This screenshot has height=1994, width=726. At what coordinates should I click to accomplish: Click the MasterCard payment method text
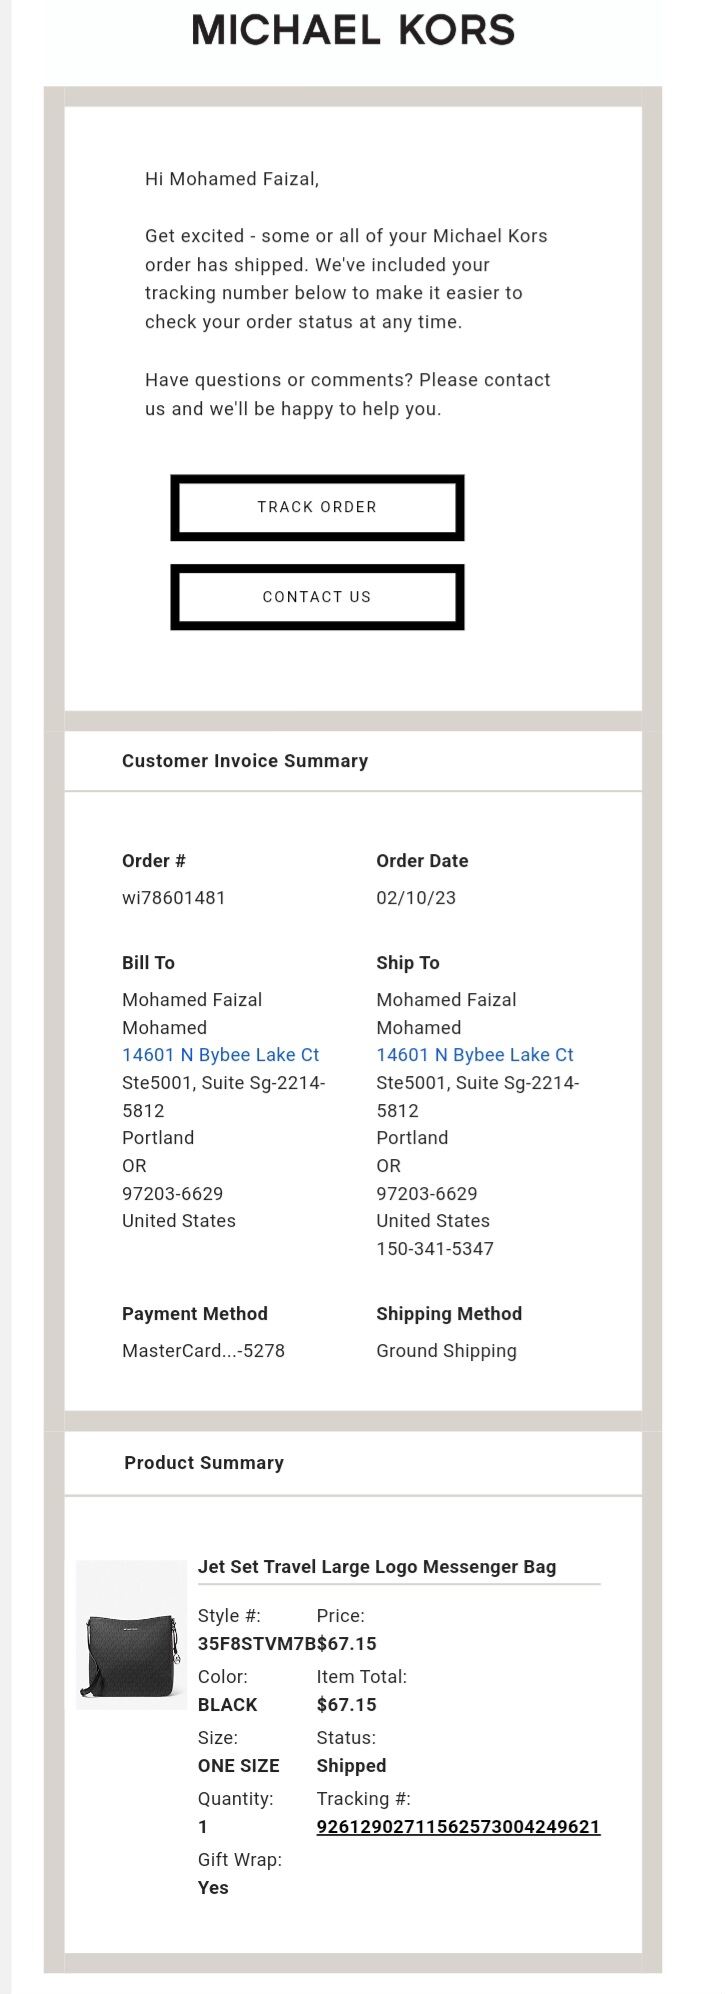click(x=203, y=1351)
